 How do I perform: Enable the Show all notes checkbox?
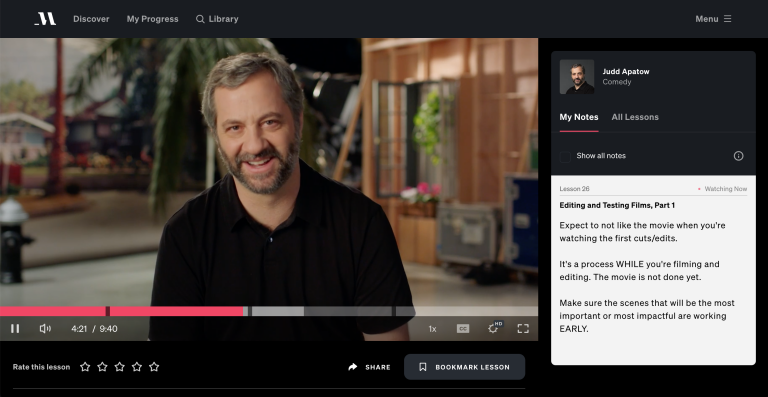pos(565,156)
